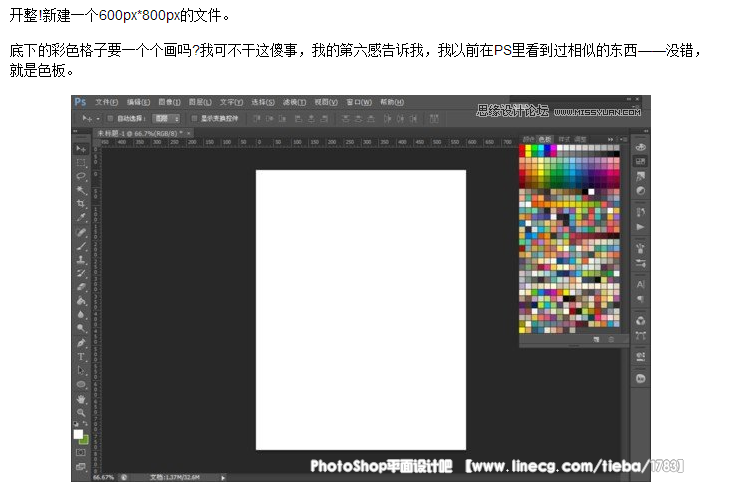Screen dimensions: 734x483
Task: Select the Hand tool
Action: pyautogui.click(x=81, y=399)
